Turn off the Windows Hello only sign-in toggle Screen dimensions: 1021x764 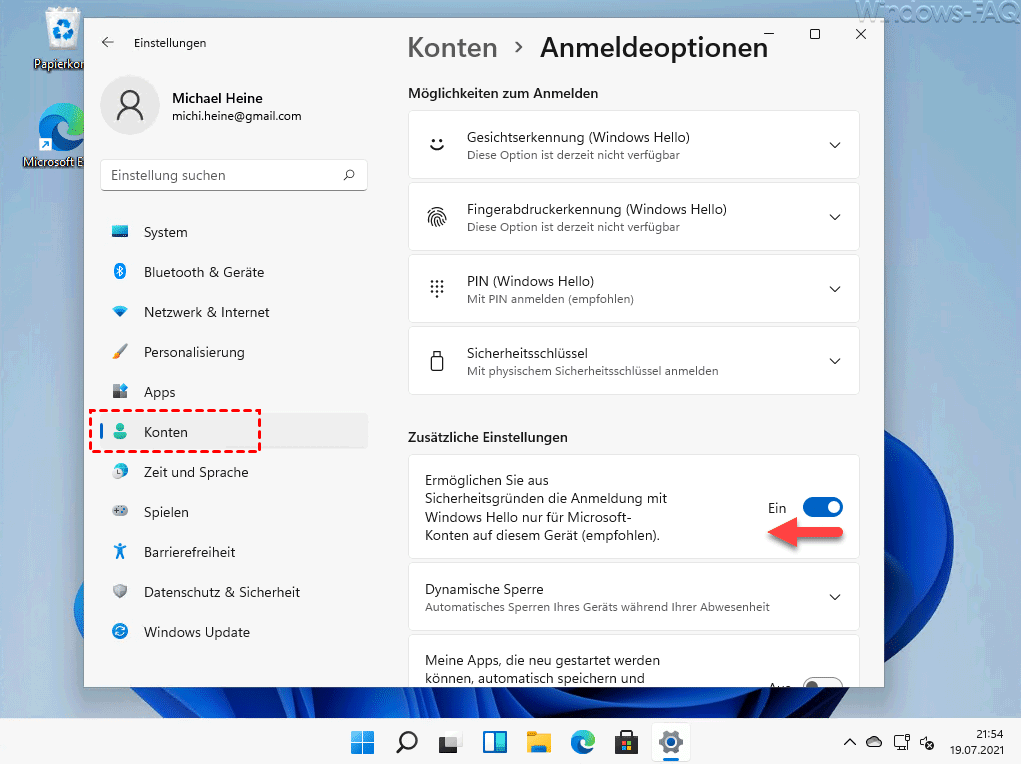(822, 507)
